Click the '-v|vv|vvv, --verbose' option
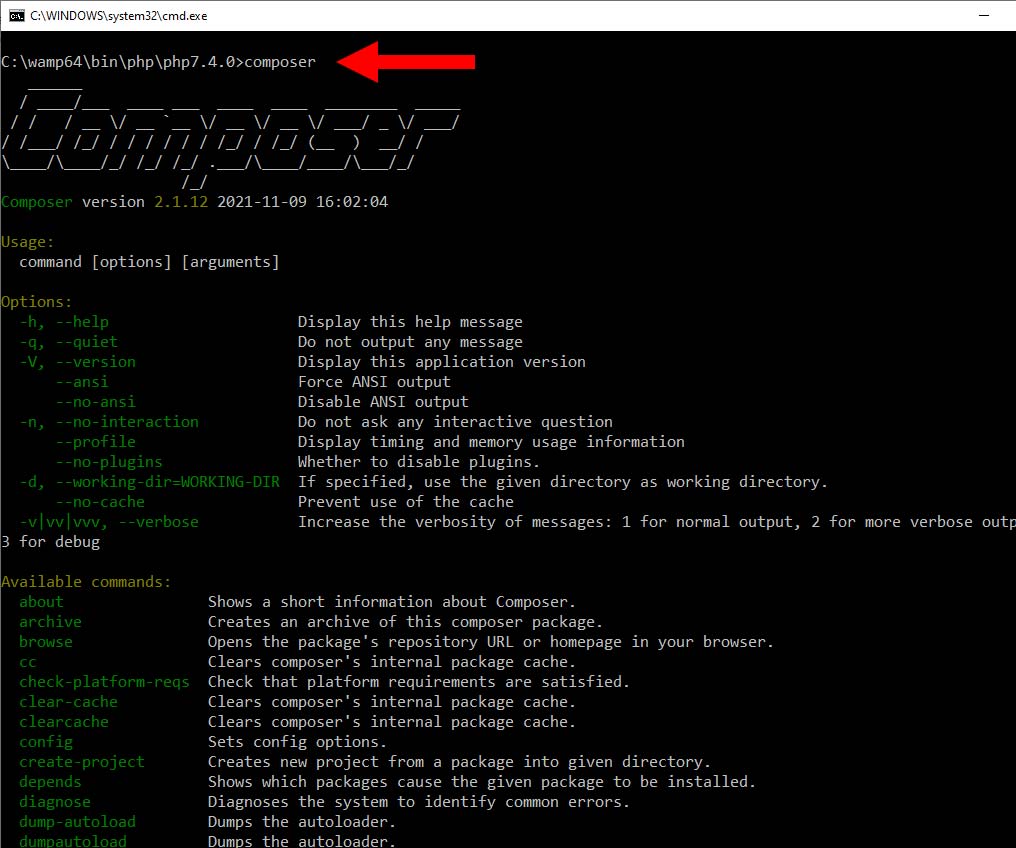 pyautogui.click(x=109, y=522)
